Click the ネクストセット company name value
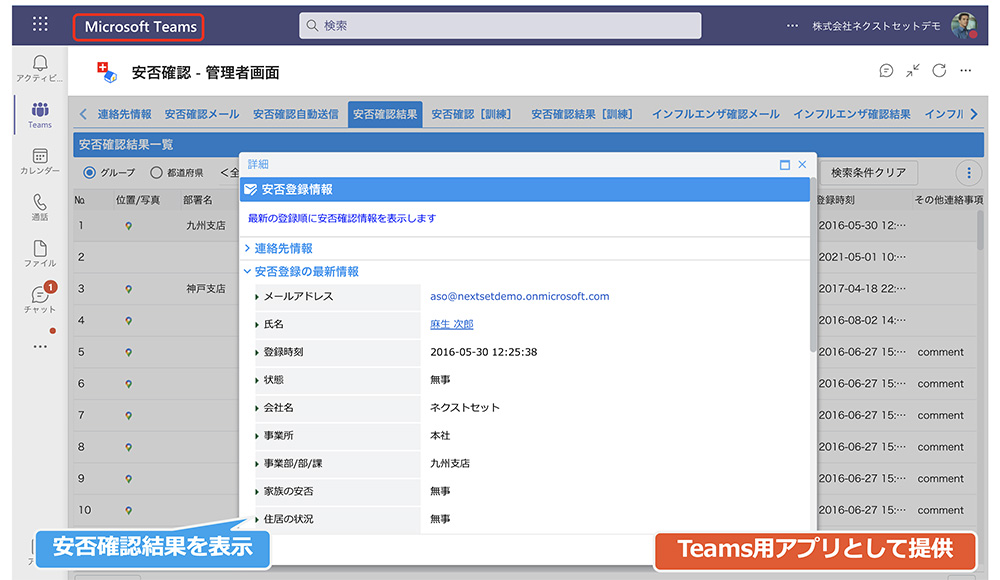 pyautogui.click(x=465, y=408)
